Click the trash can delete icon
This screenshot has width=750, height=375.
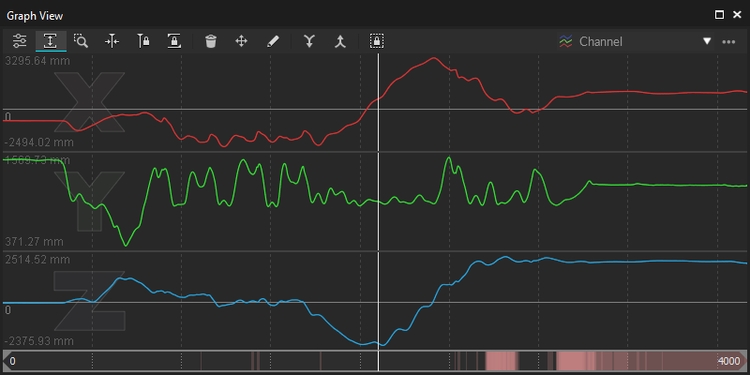point(210,42)
